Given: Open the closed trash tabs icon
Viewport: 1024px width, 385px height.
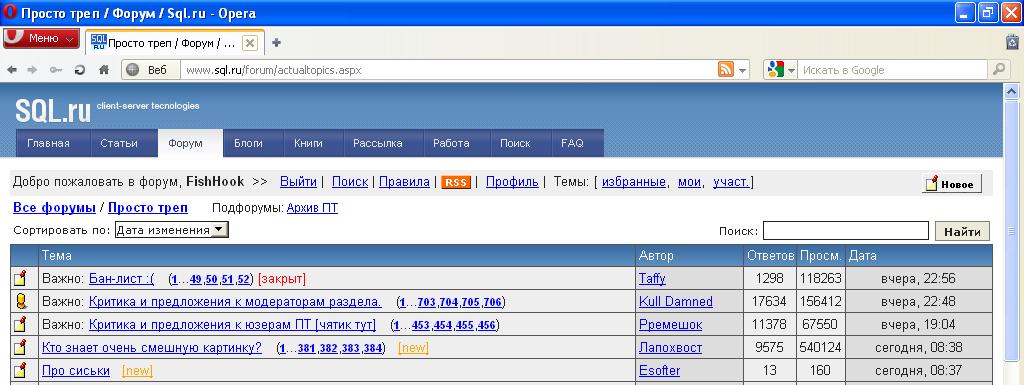Looking at the screenshot, I should point(1013,42).
